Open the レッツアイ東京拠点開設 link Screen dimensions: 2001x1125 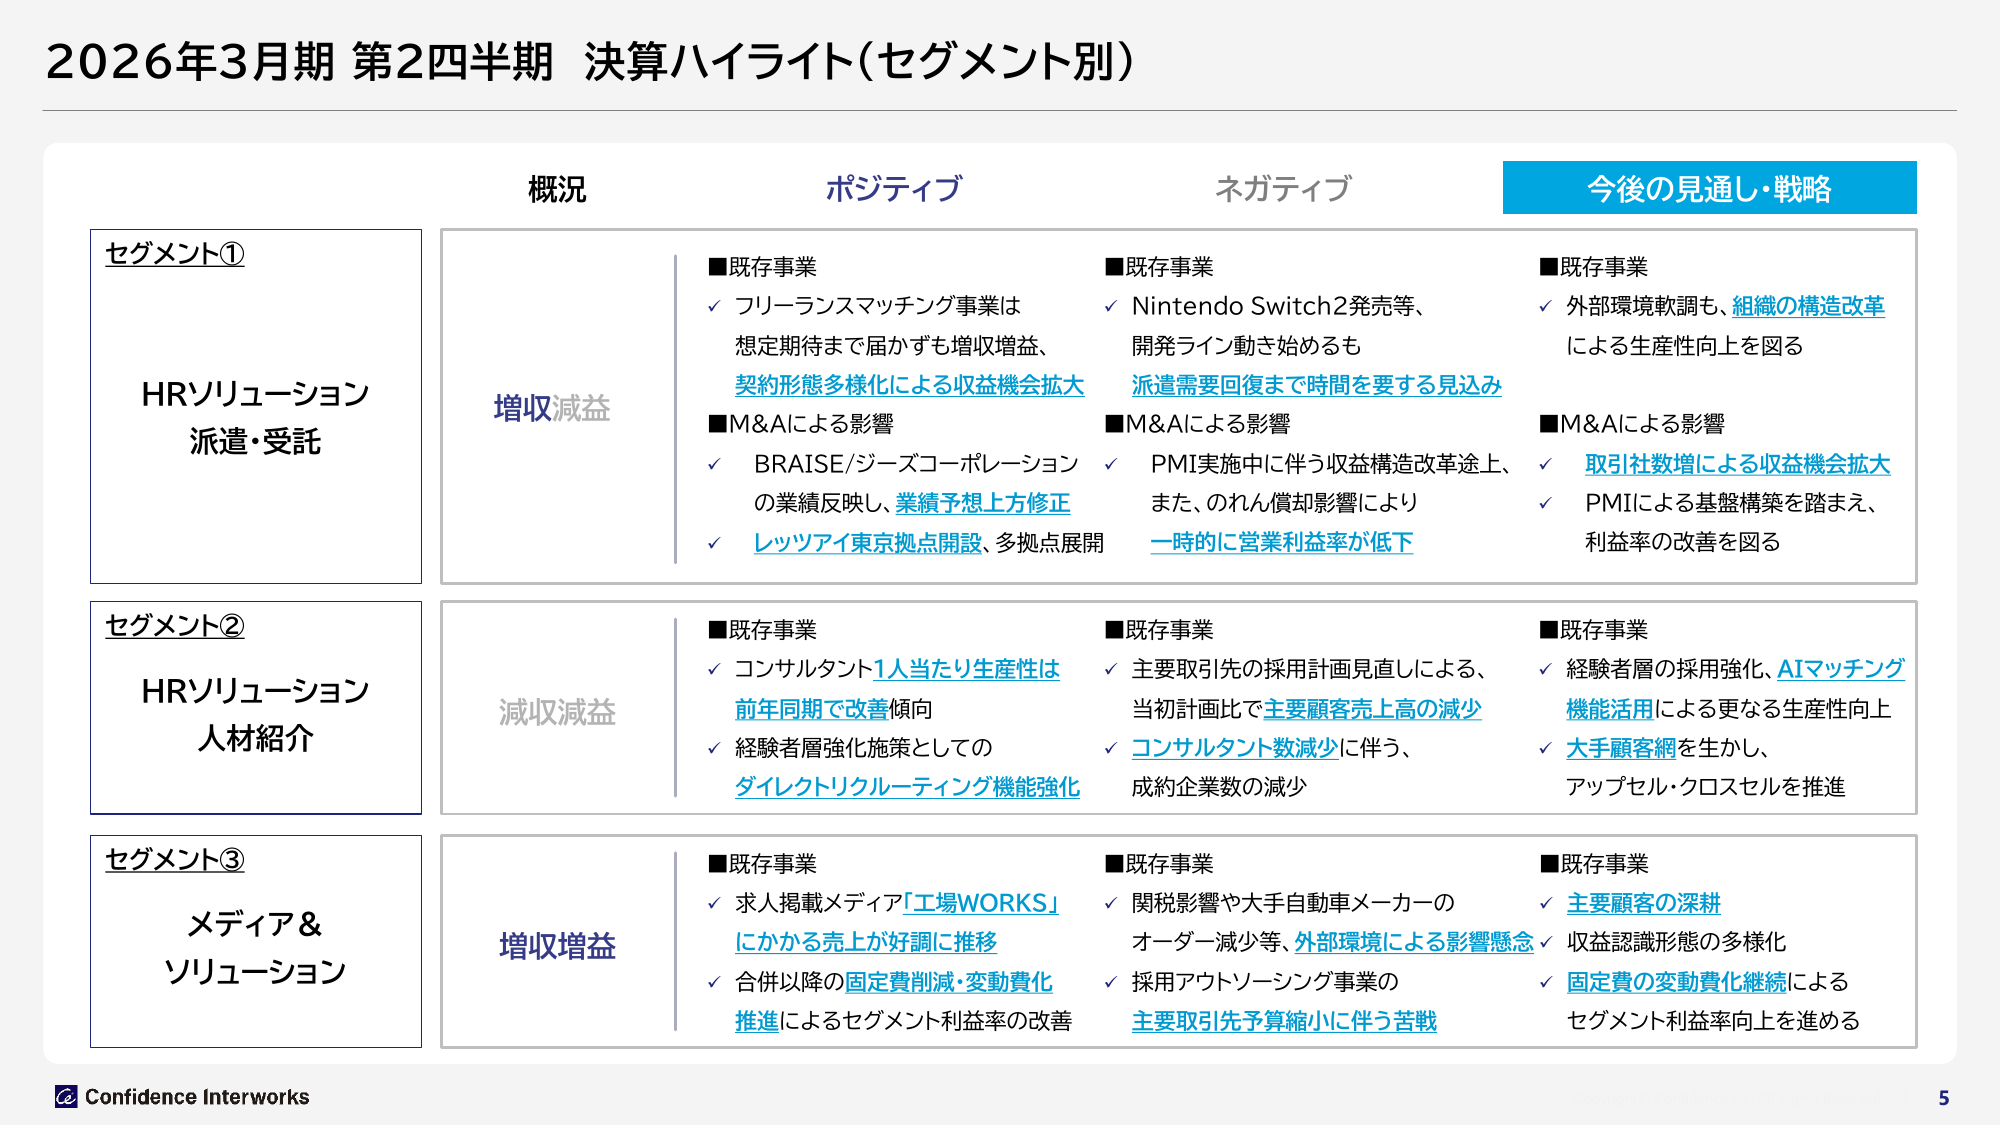[x=867, y=542]
